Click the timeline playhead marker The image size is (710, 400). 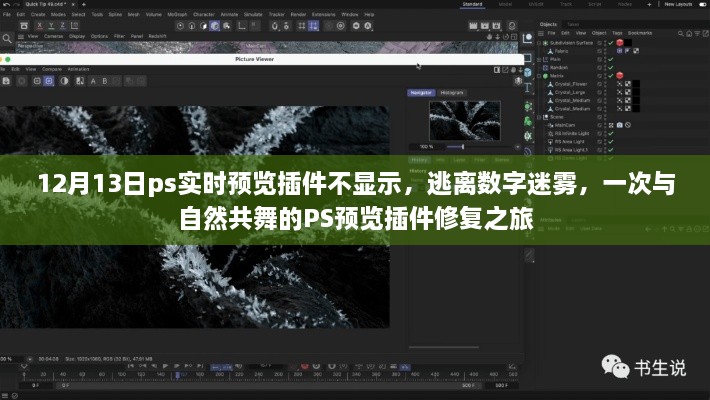click(x=178, y=375)
